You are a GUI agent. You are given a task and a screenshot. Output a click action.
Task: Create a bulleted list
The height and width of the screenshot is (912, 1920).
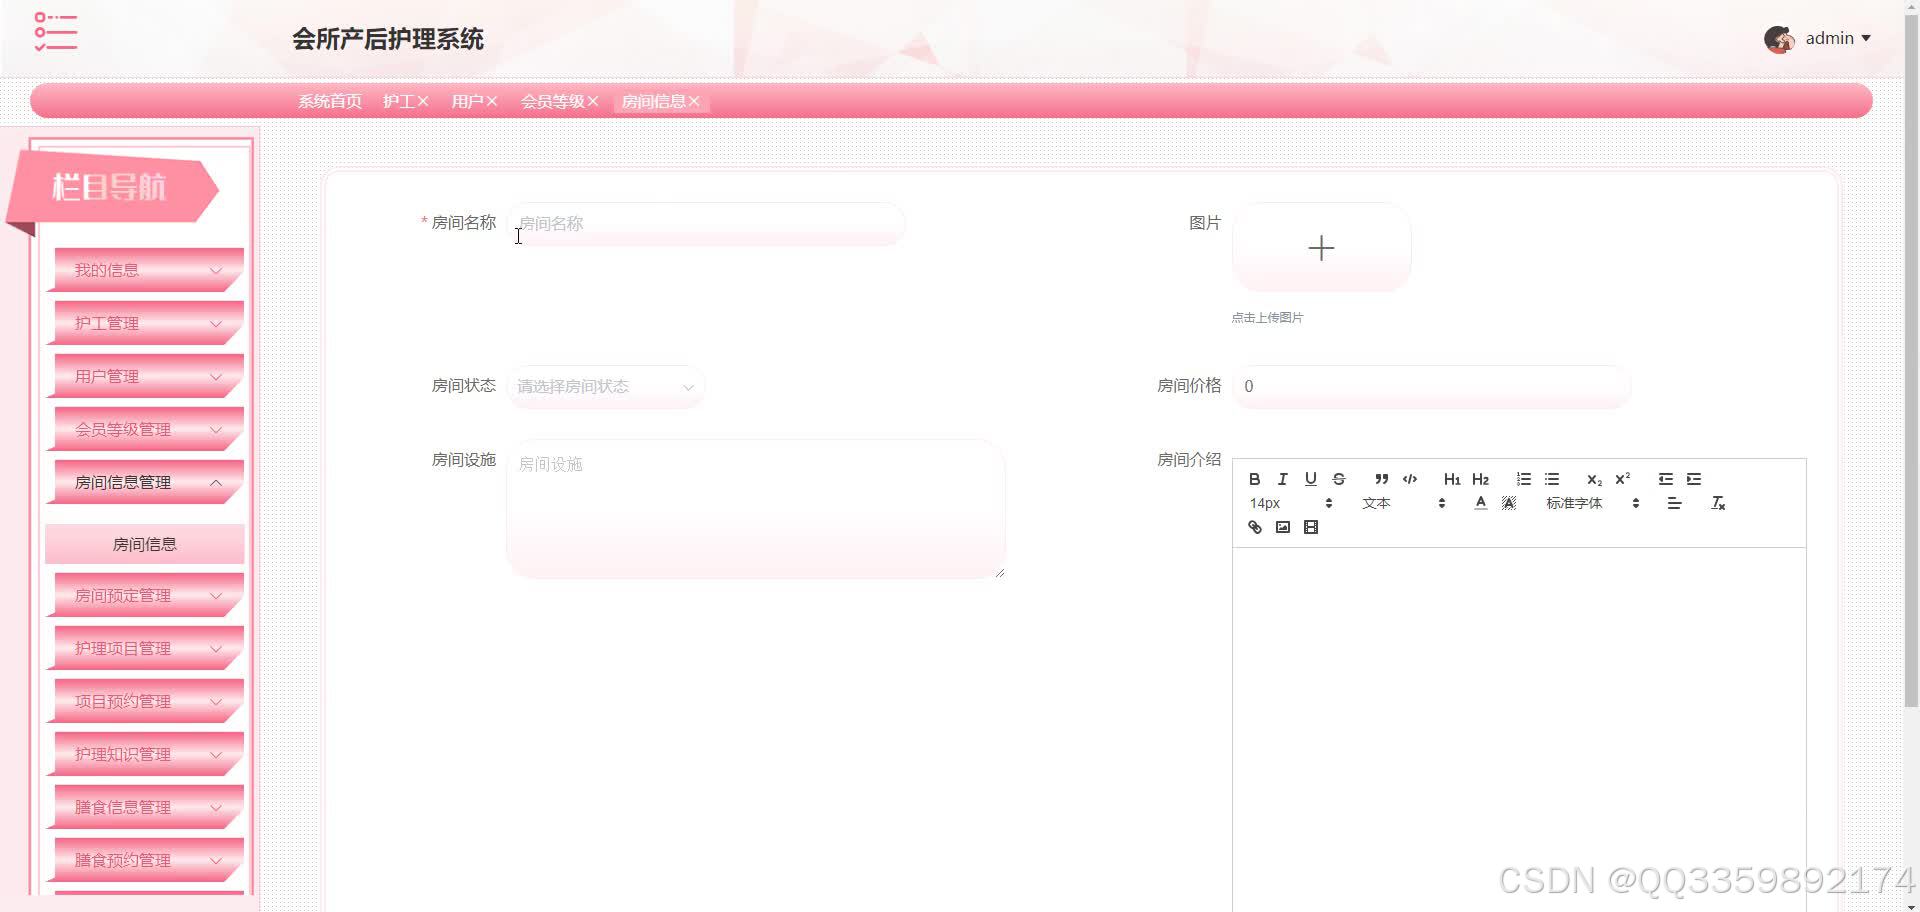[x=1552, y=479]
